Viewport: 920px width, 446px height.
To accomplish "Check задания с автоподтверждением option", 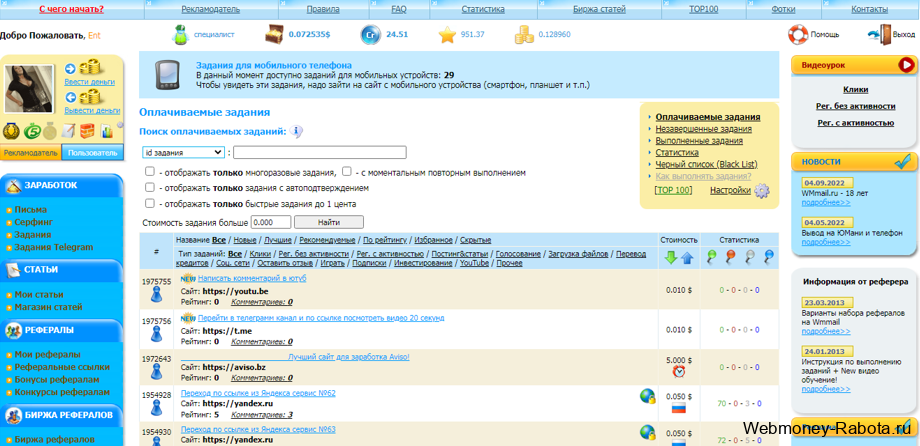I will (x=150, y=188).
